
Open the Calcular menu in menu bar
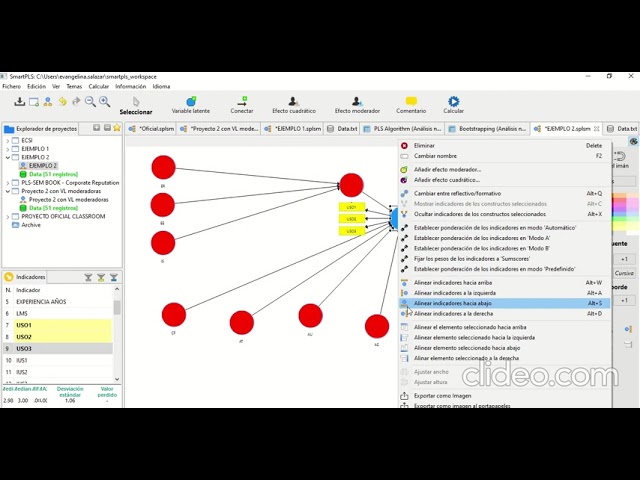pos(99,87)
